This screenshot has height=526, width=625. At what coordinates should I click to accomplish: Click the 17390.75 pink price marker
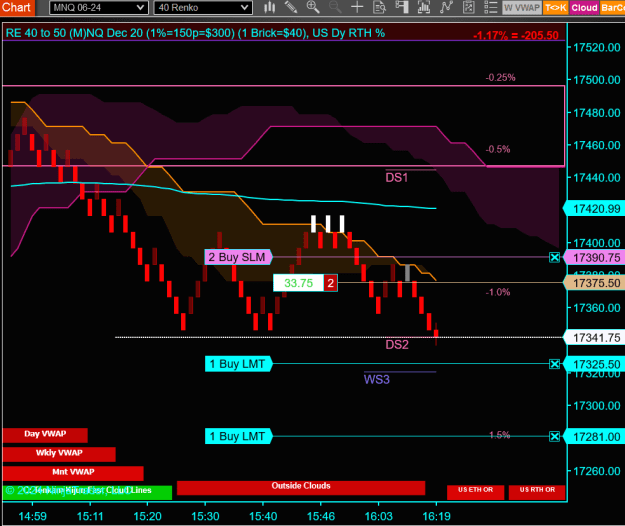click(594, 257)
